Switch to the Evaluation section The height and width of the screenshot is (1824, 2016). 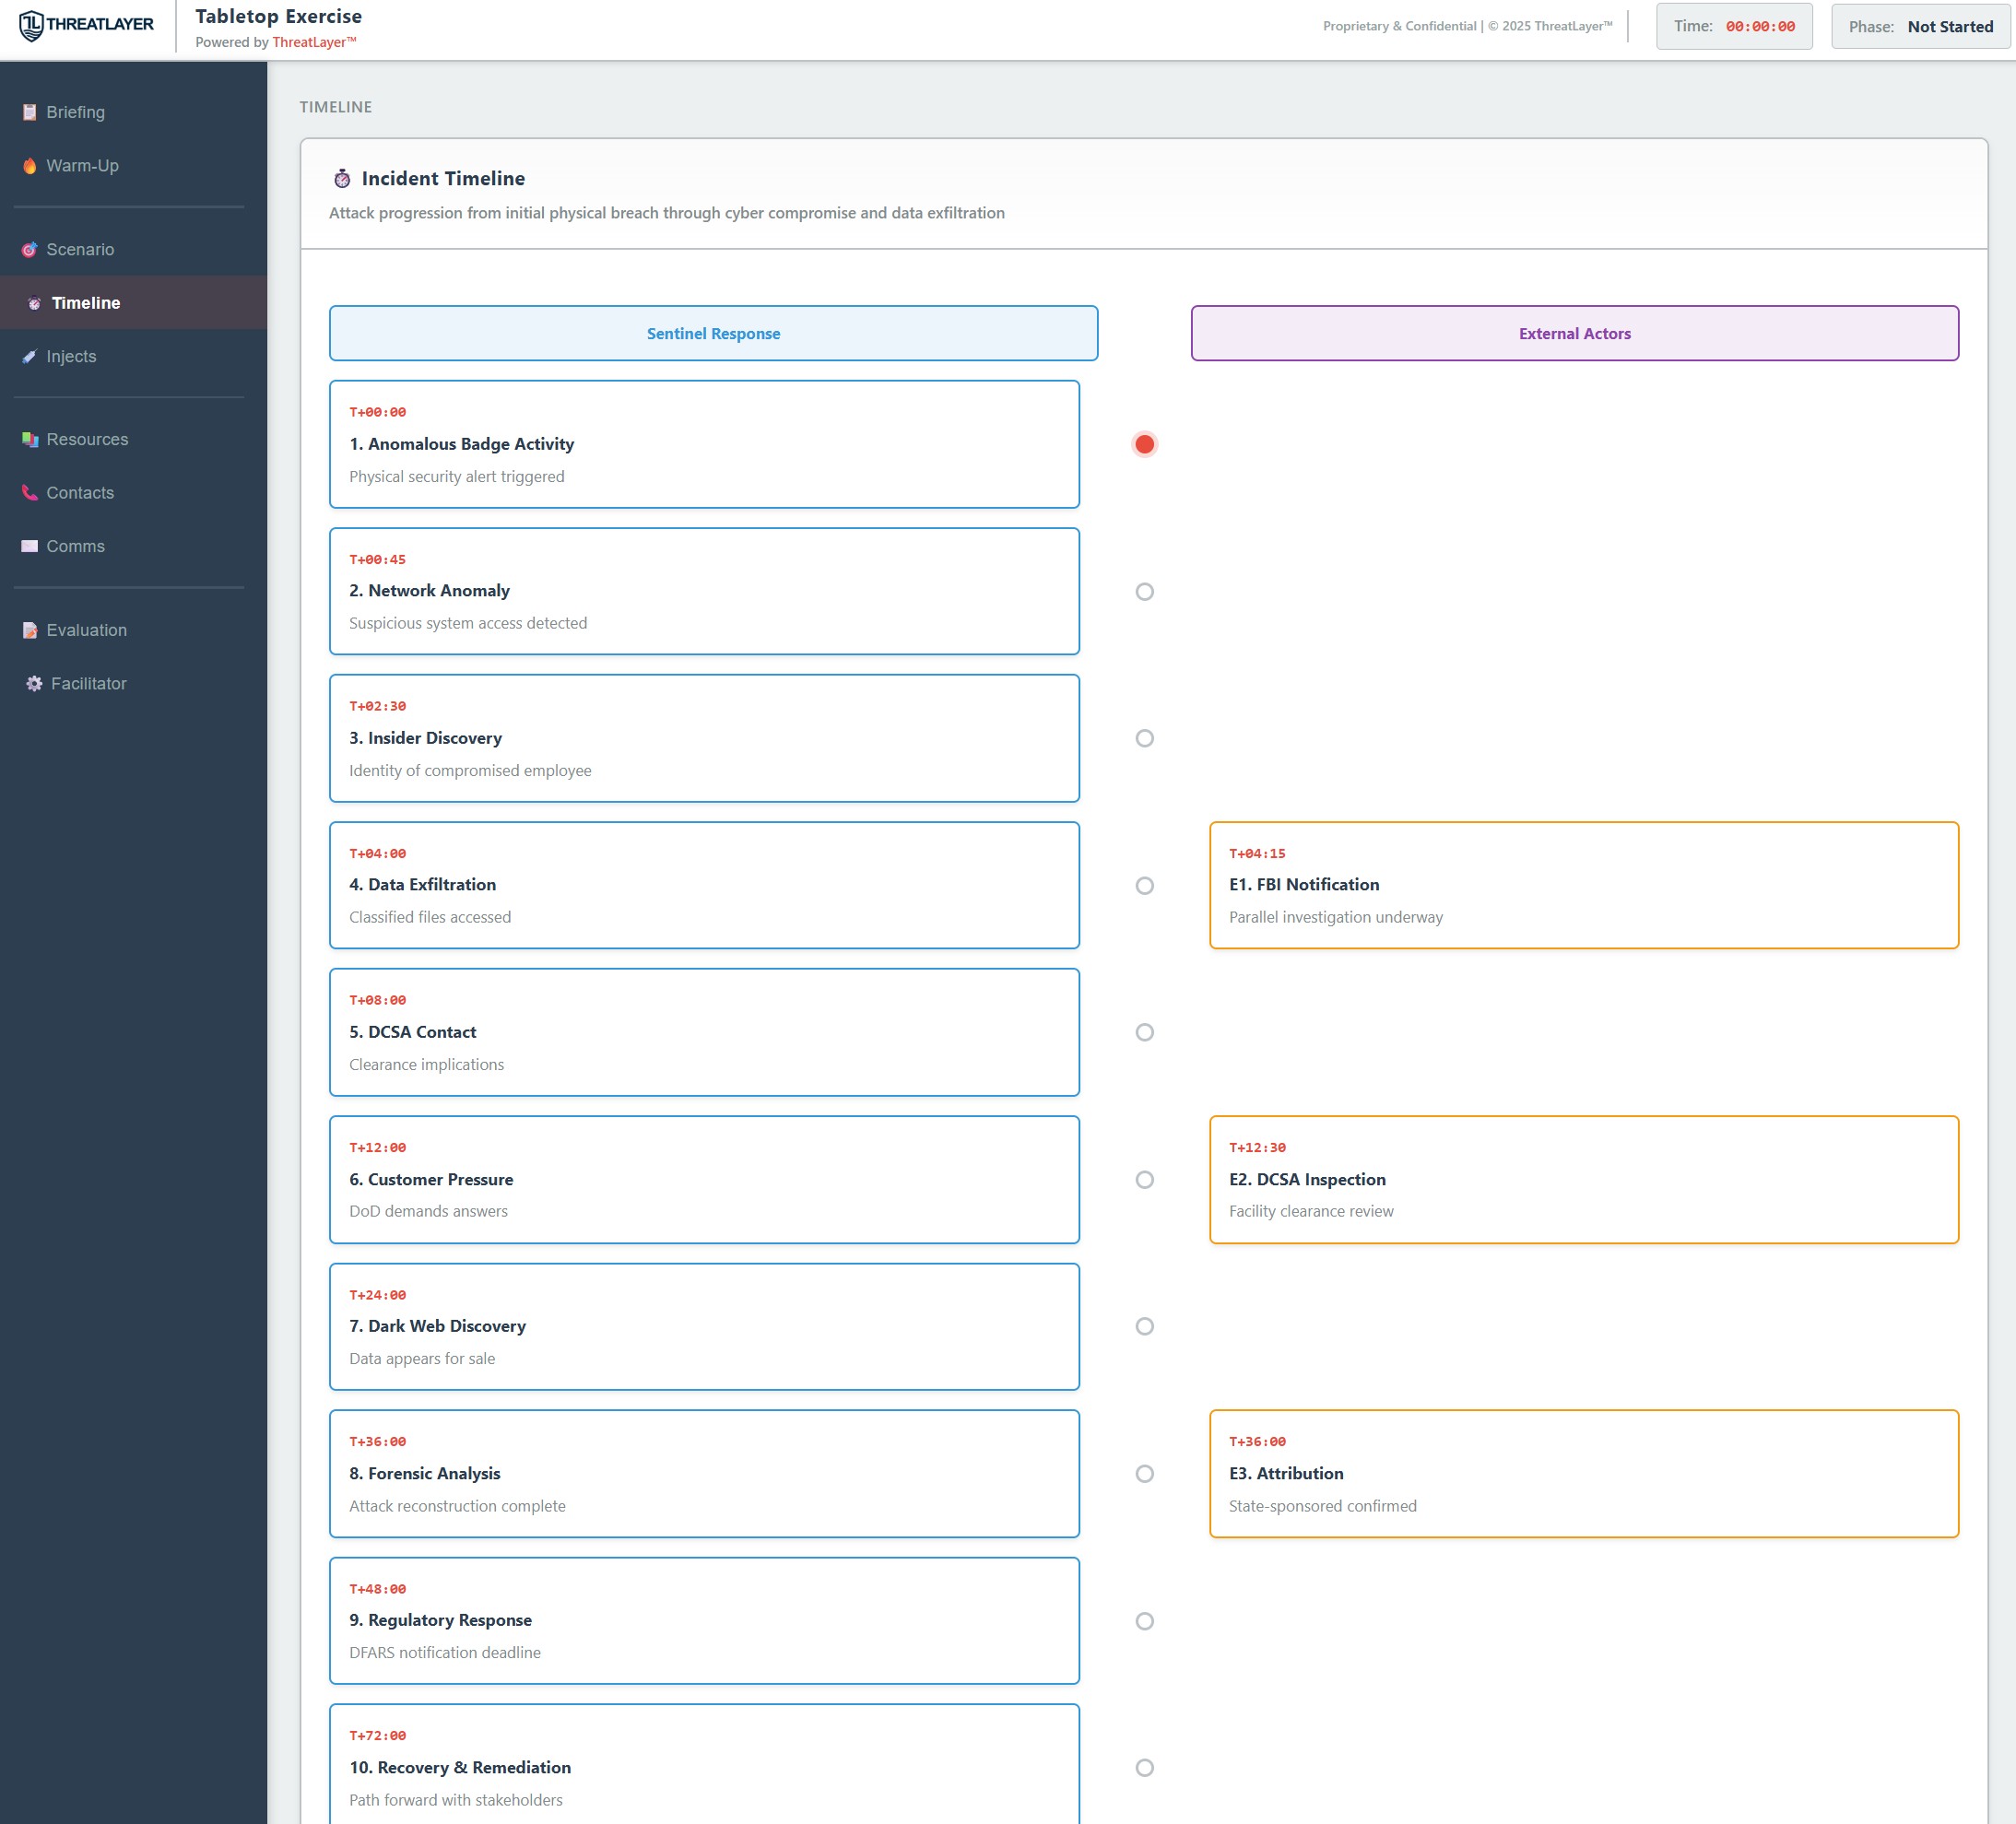click(x=87, y=630)
